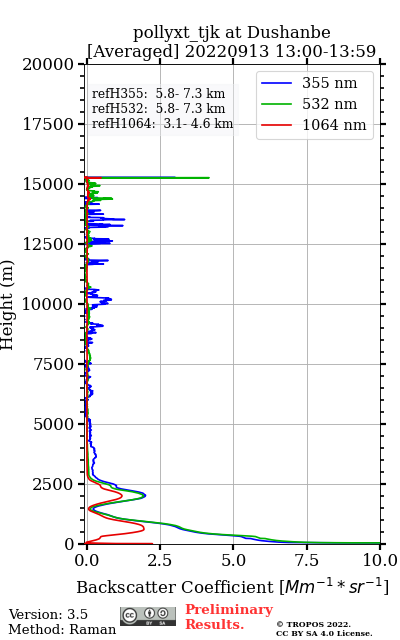400x640 pixels.
Task: Select the 1064 nm legend label
Action: (334, 125)
